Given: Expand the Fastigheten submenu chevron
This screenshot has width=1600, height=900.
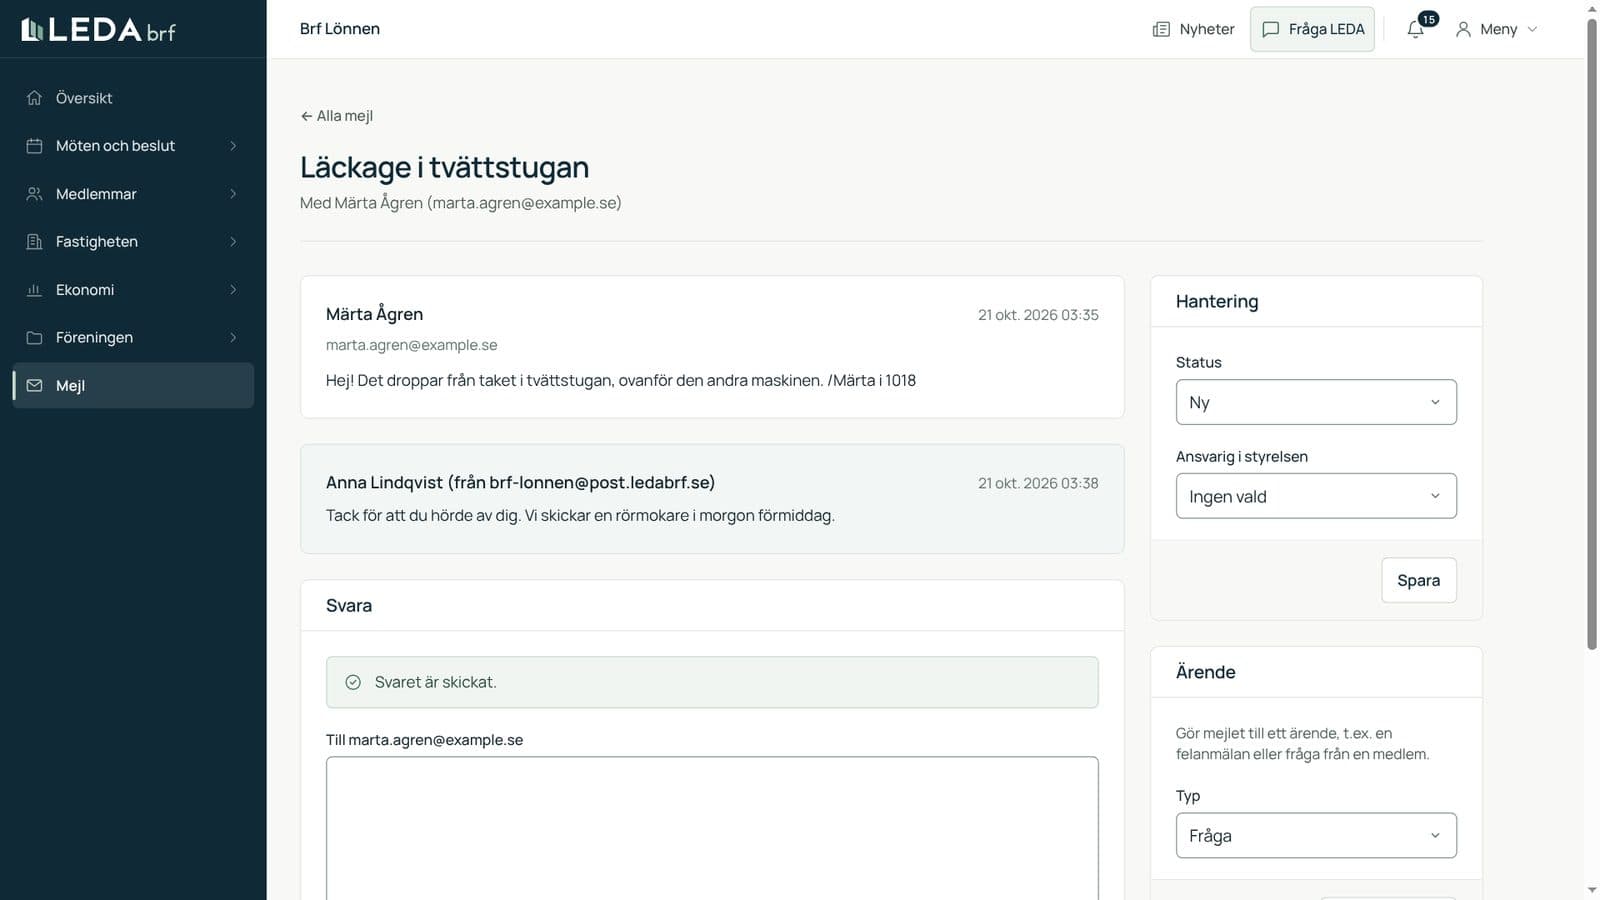Looking at the screenshot, I should pos(233,242).
